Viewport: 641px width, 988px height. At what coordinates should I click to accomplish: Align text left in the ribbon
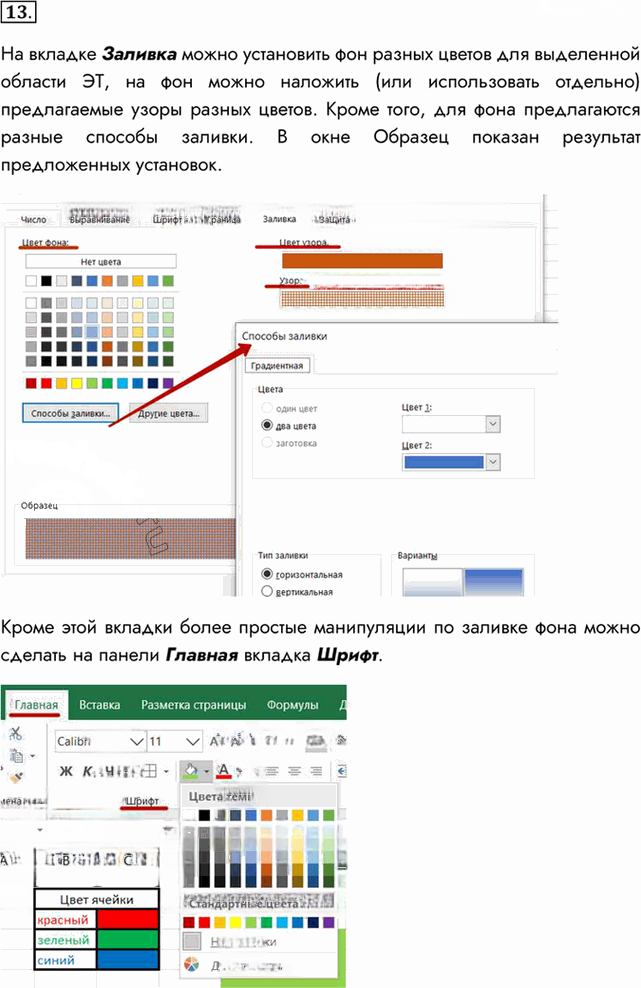pyautogui.click(x=271, y=771)
